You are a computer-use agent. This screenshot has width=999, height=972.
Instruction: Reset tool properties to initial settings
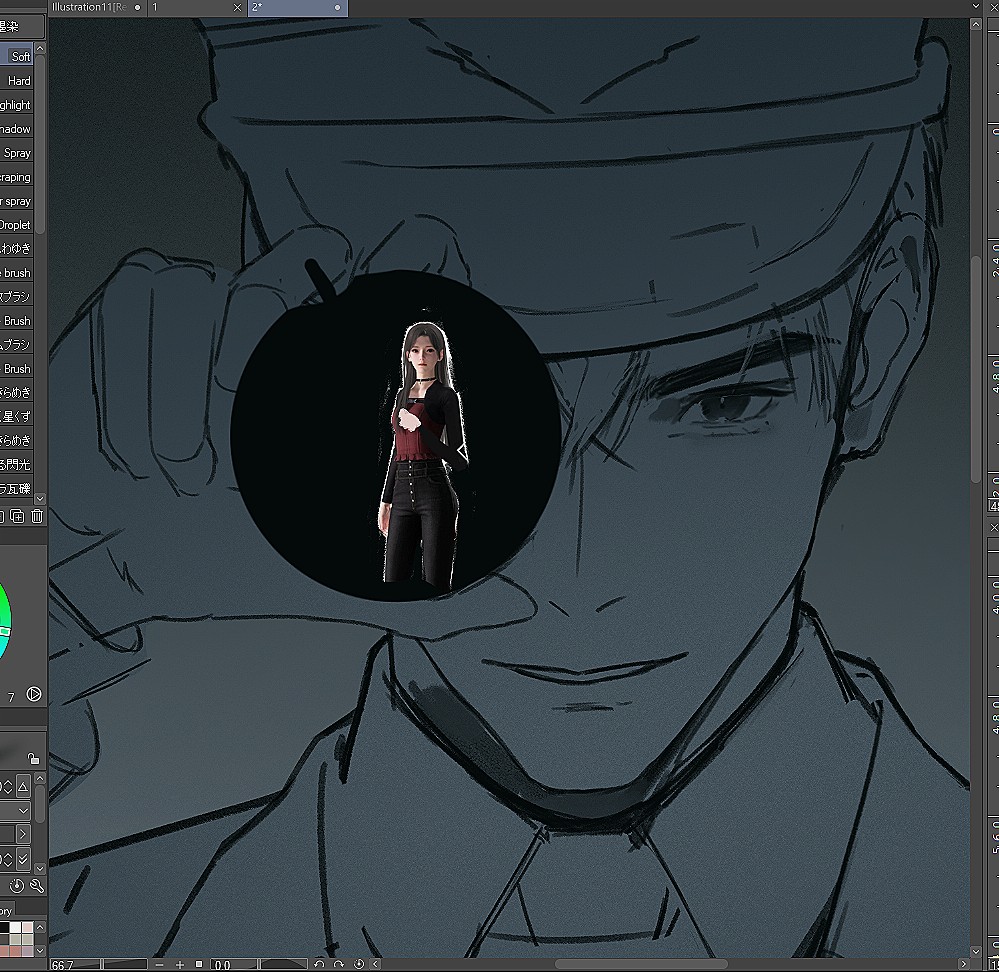pyautogui.click(x=17, y=886)
